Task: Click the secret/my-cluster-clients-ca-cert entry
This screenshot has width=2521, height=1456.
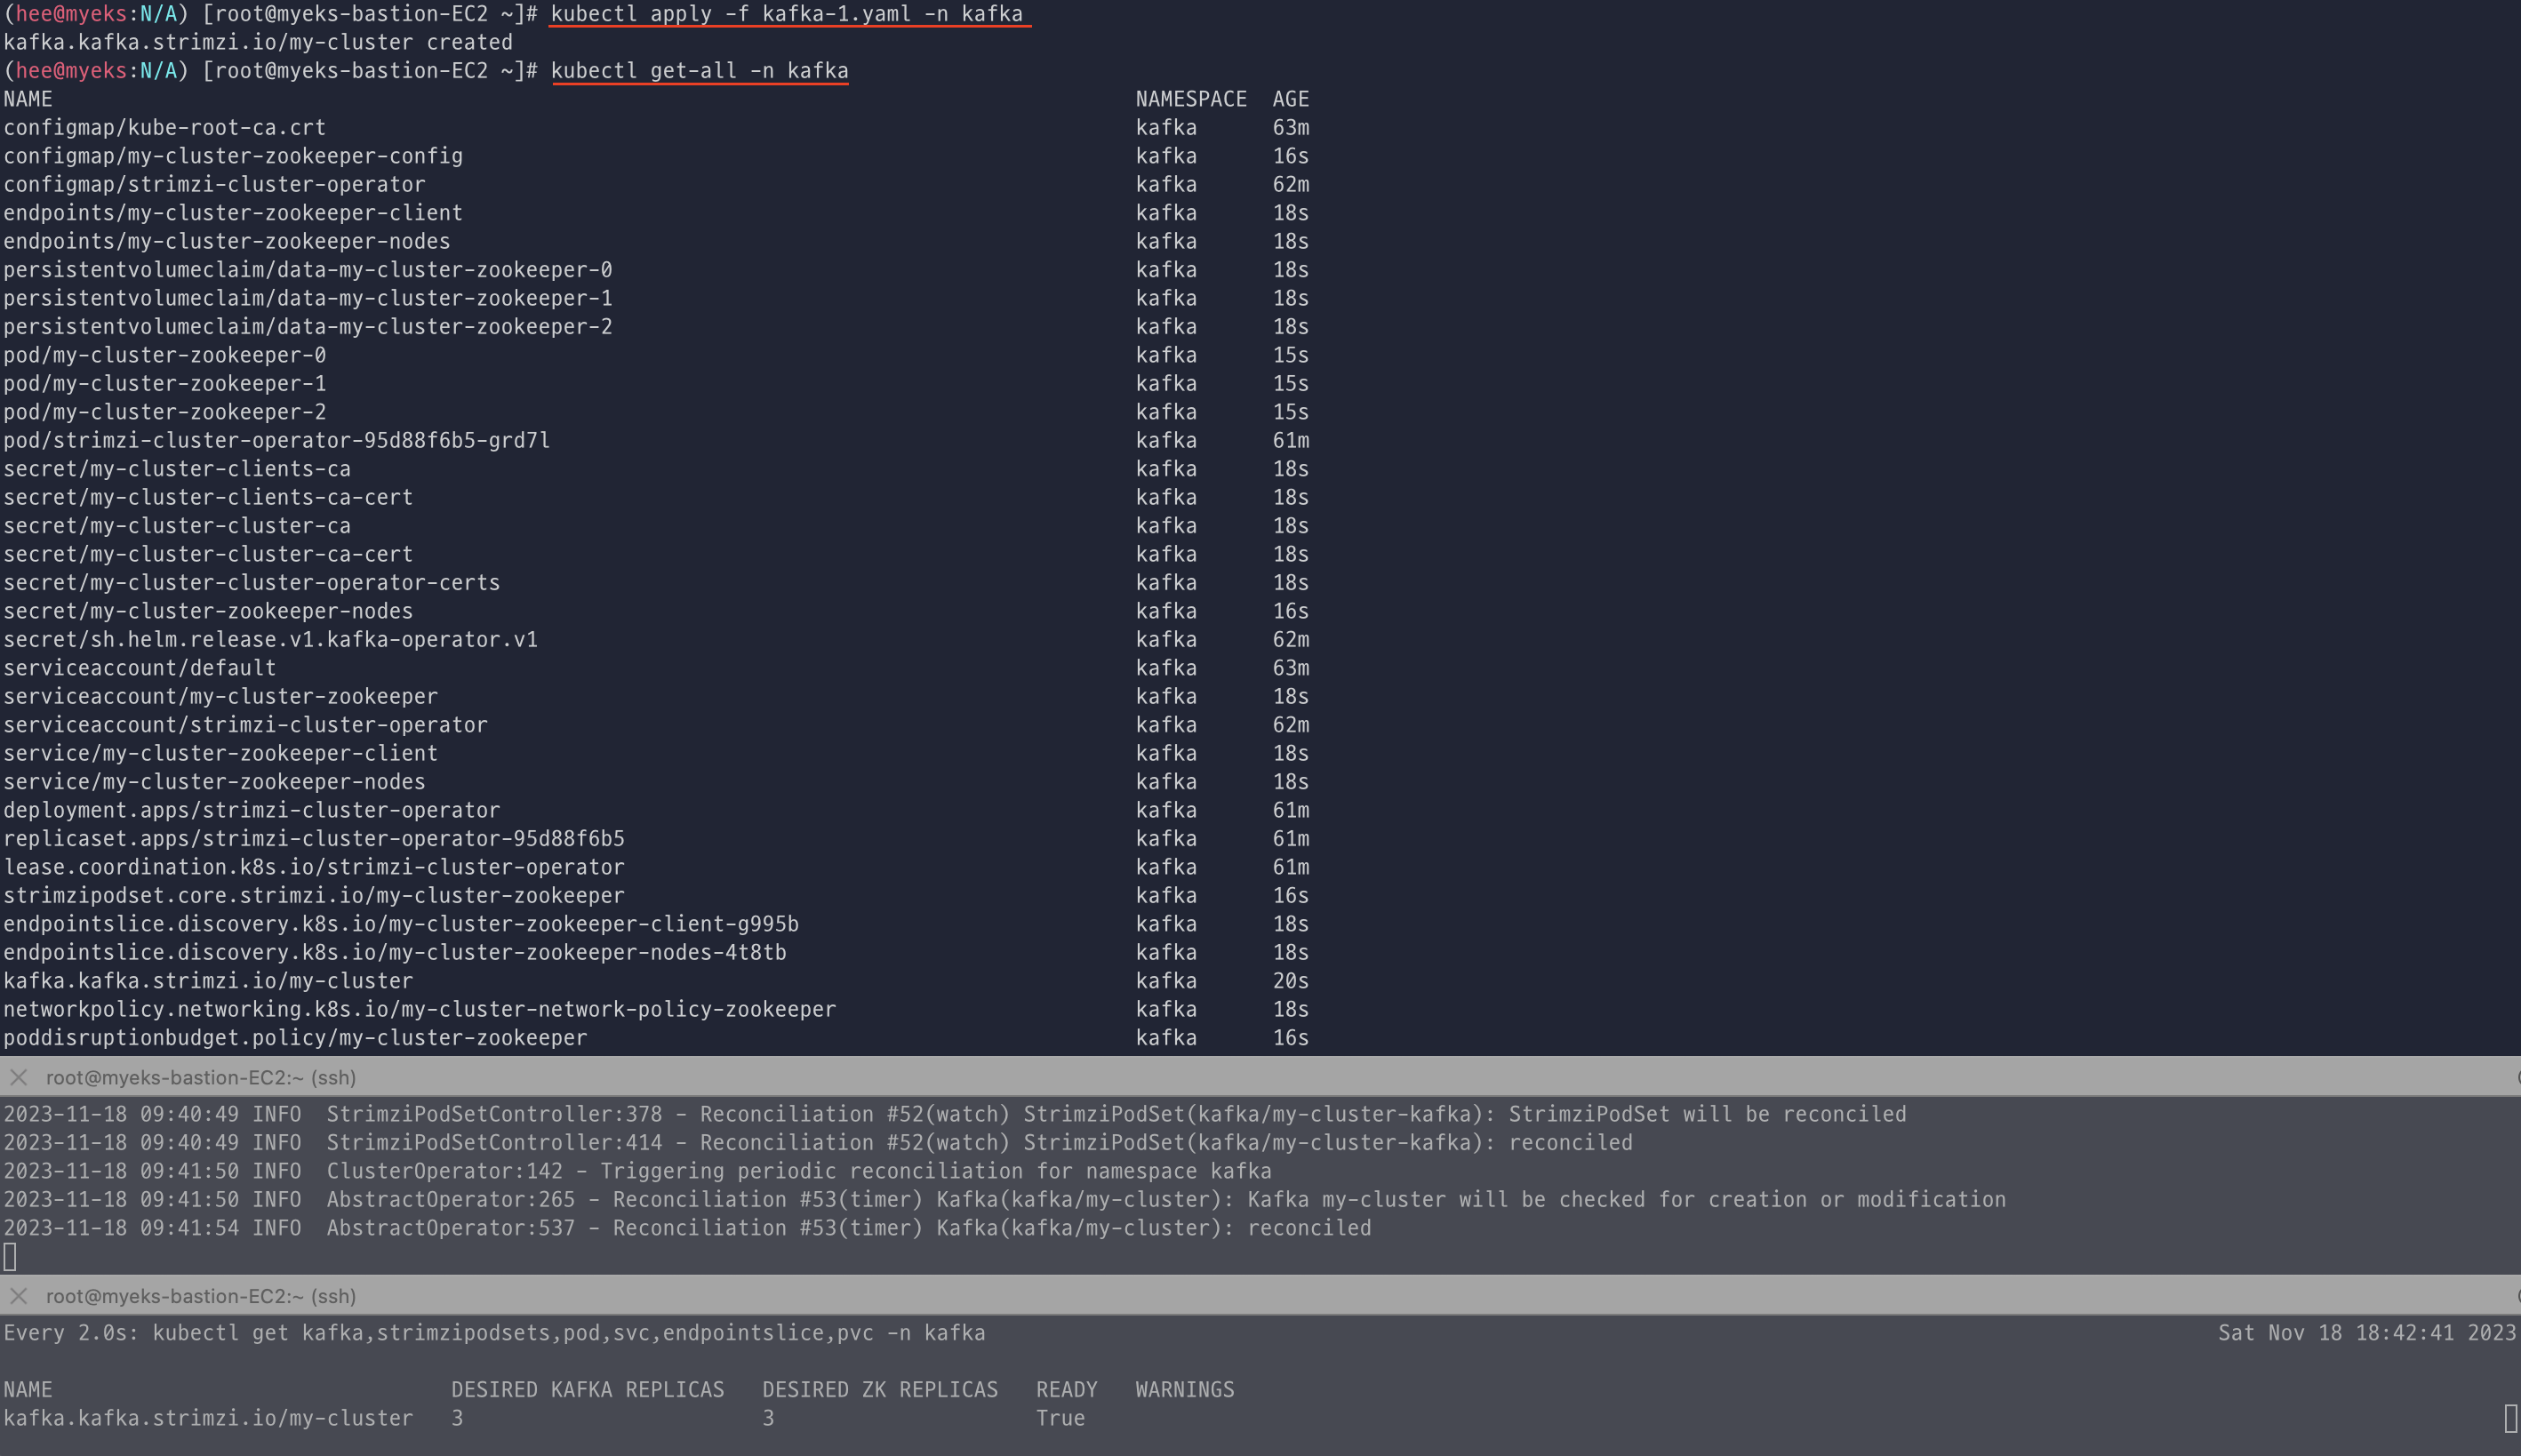Action: tap(208, 497)
